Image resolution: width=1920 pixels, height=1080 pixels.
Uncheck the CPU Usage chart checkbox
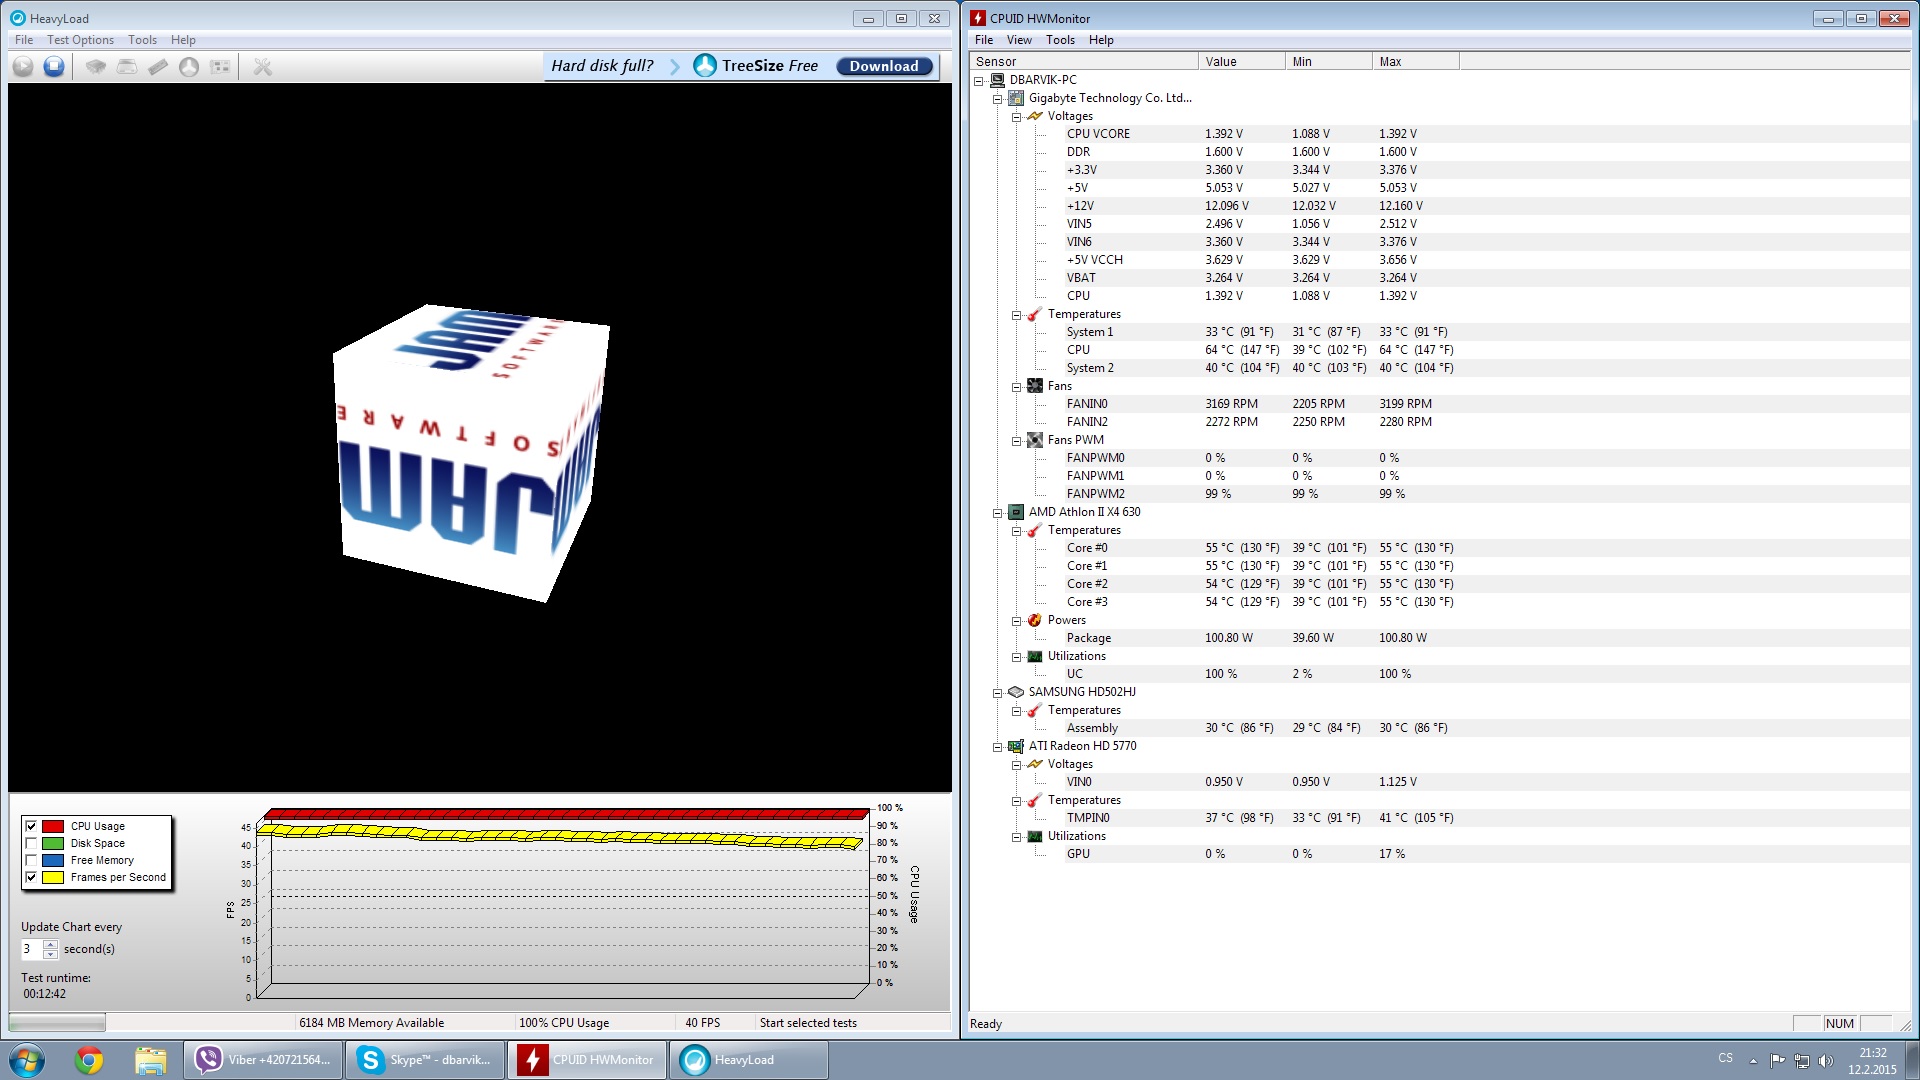[31, 826]
